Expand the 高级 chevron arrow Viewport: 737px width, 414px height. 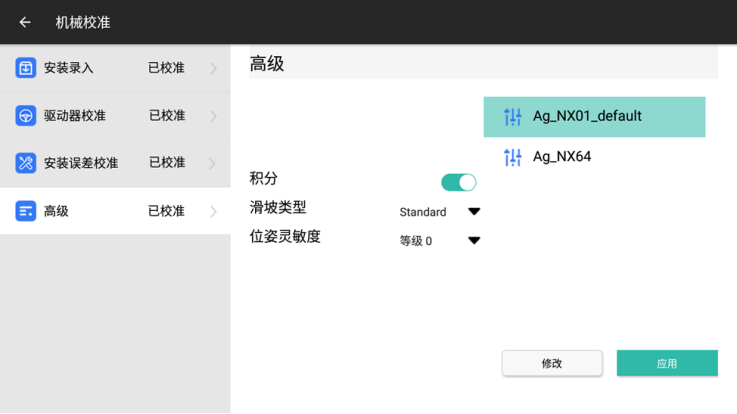(x=213, y=211)
